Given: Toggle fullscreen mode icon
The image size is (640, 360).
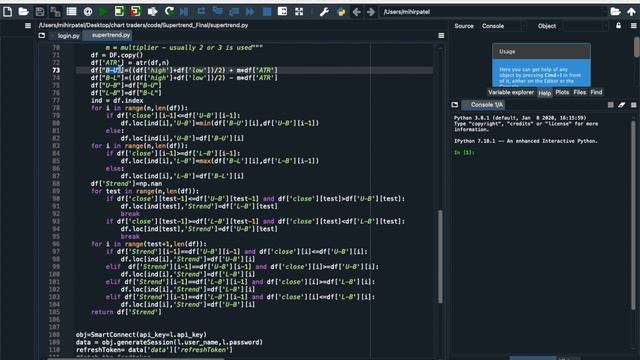Looking at the screenshot, I should pyautogui.click(x=299, y=12).
